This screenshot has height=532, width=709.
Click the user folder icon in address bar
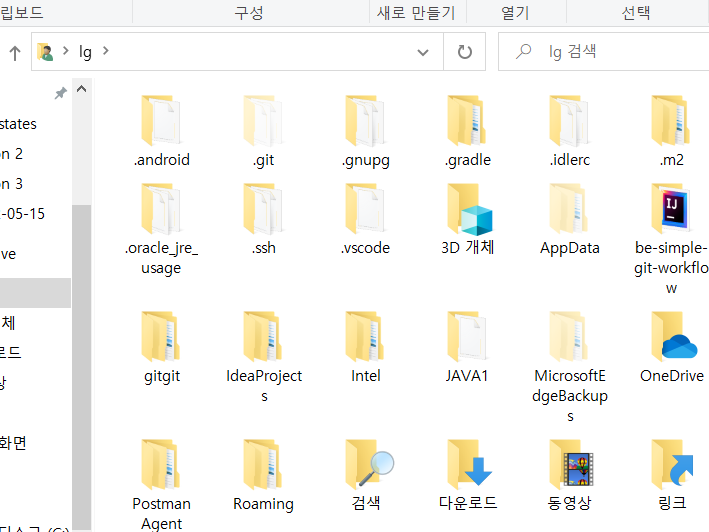click(45, 52)
